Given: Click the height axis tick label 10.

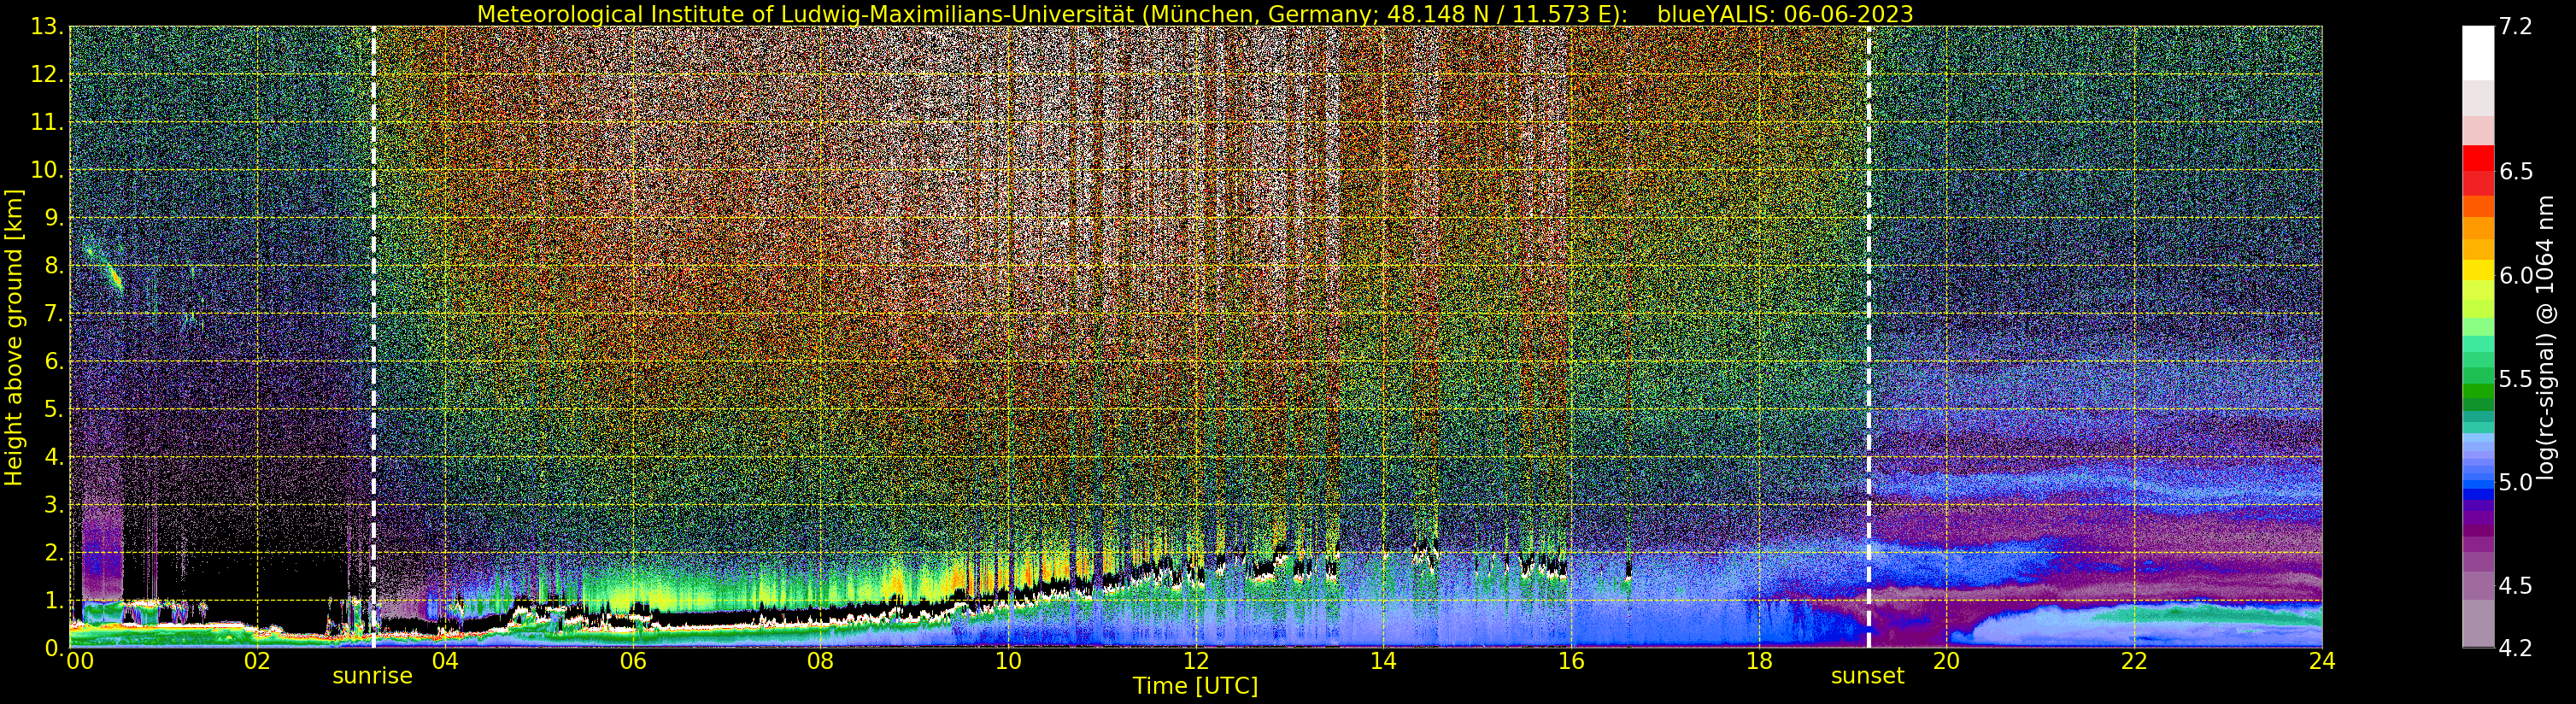Looking at the screenshot, I should (47, 170).
